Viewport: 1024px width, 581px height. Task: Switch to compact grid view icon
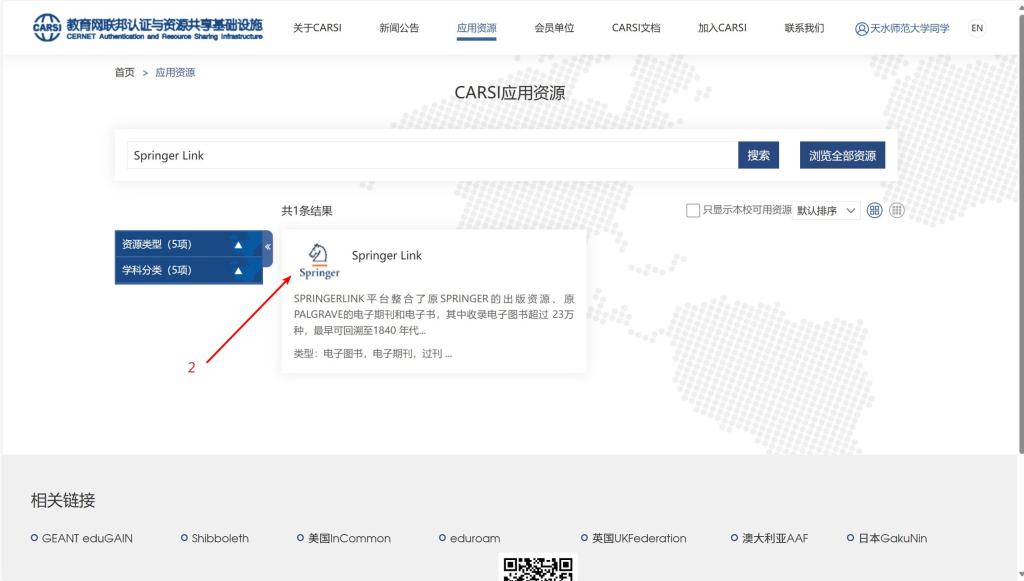pyautogui.click(x=897, y=210)
